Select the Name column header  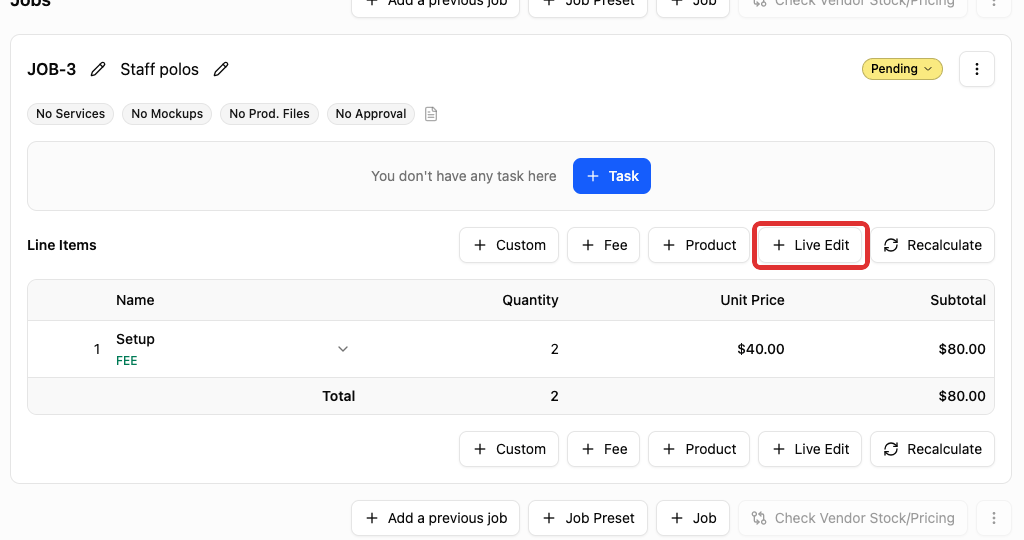[135, 300]
